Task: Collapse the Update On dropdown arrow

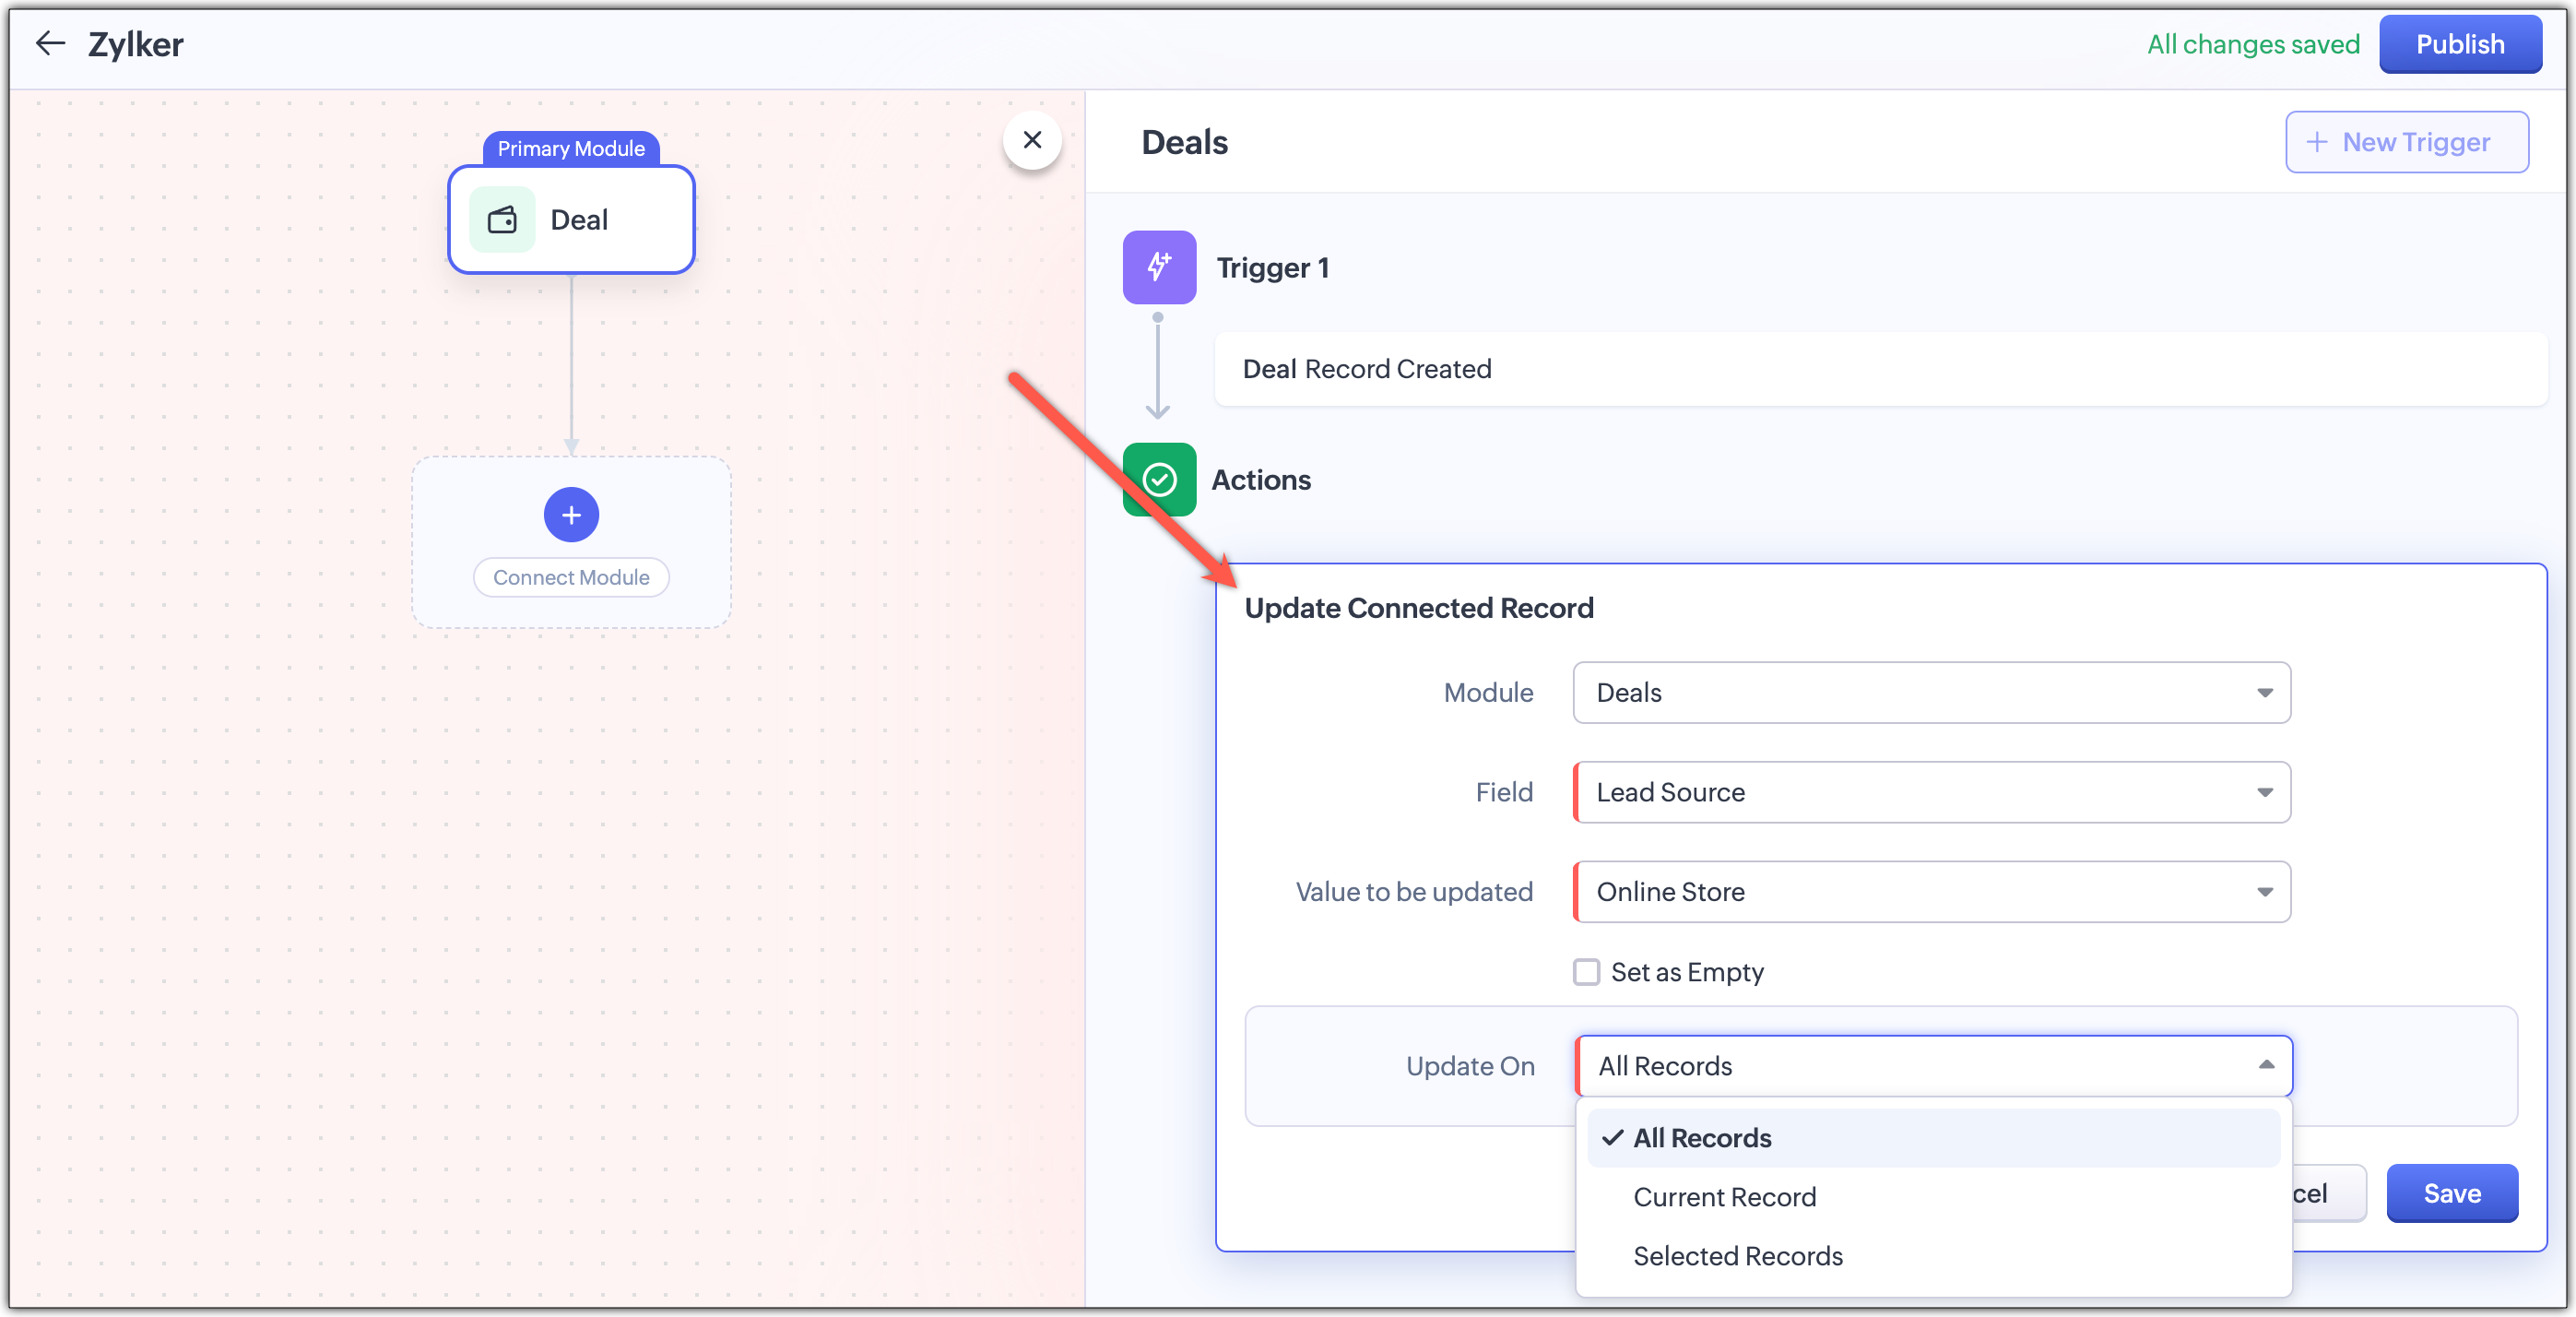Action: pos(2266,1066)
